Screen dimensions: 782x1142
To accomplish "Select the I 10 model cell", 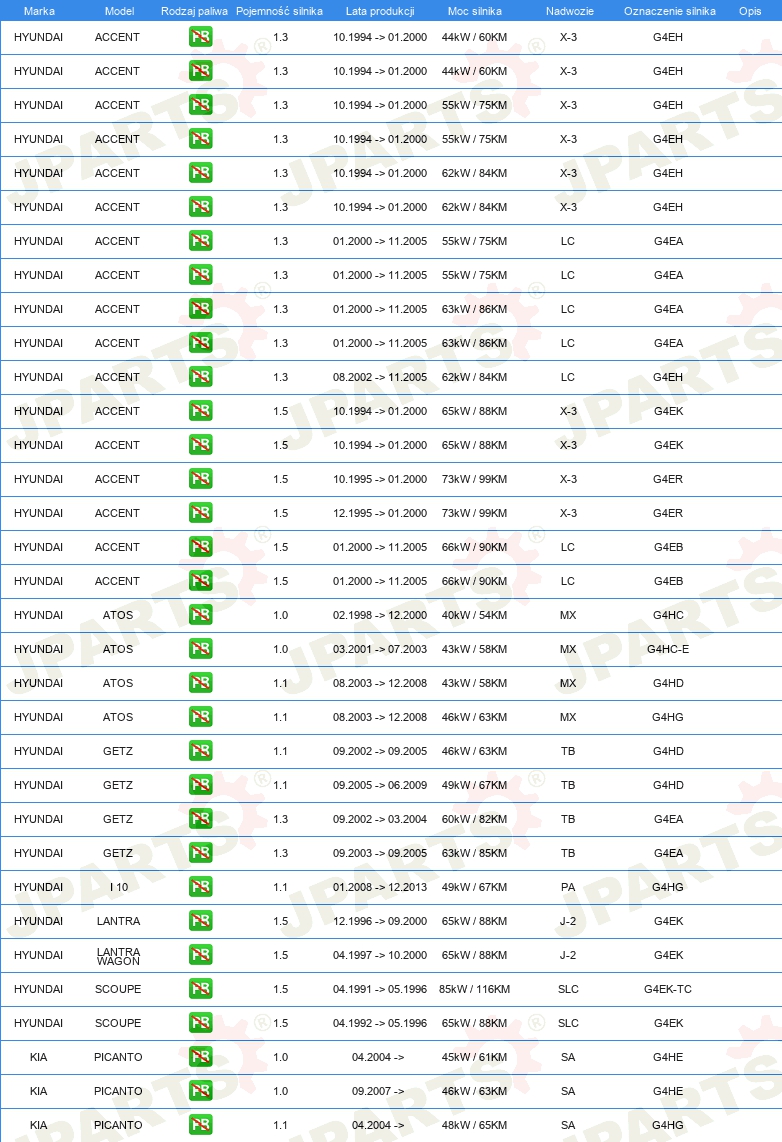I will tap(119, 887).
